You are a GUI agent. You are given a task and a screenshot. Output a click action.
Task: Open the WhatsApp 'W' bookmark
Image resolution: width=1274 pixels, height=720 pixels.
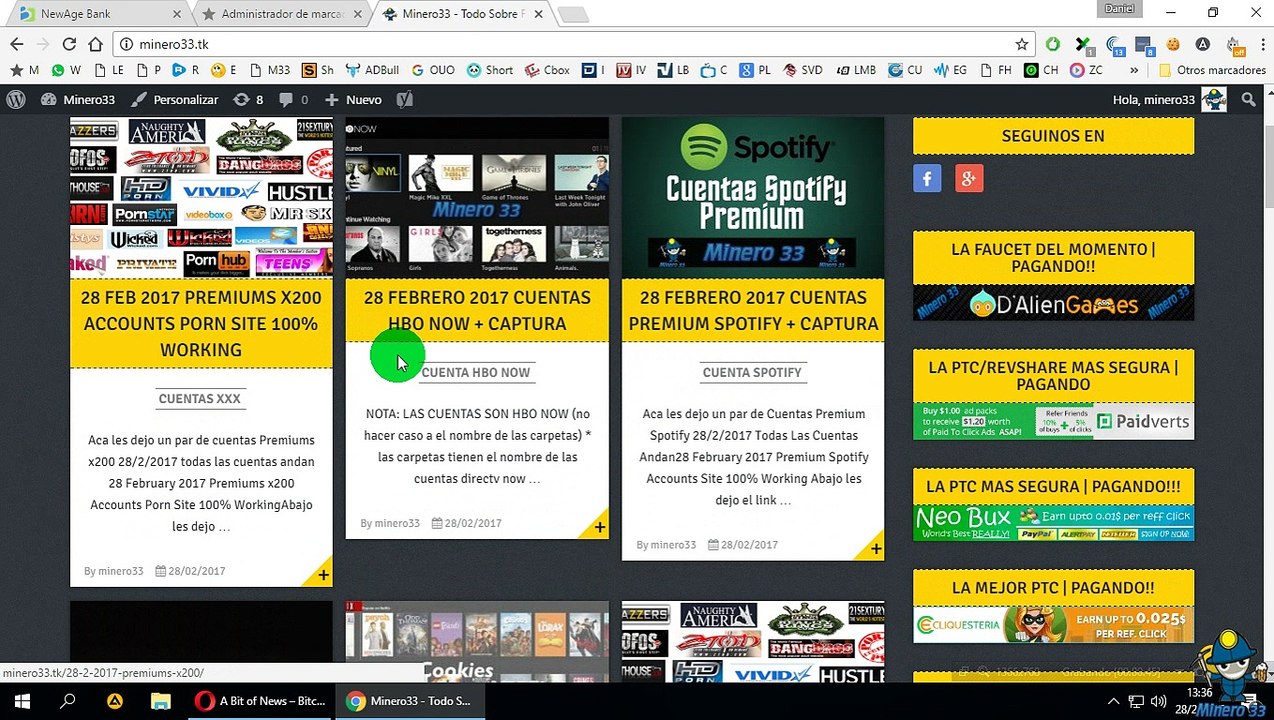[66, 70]
